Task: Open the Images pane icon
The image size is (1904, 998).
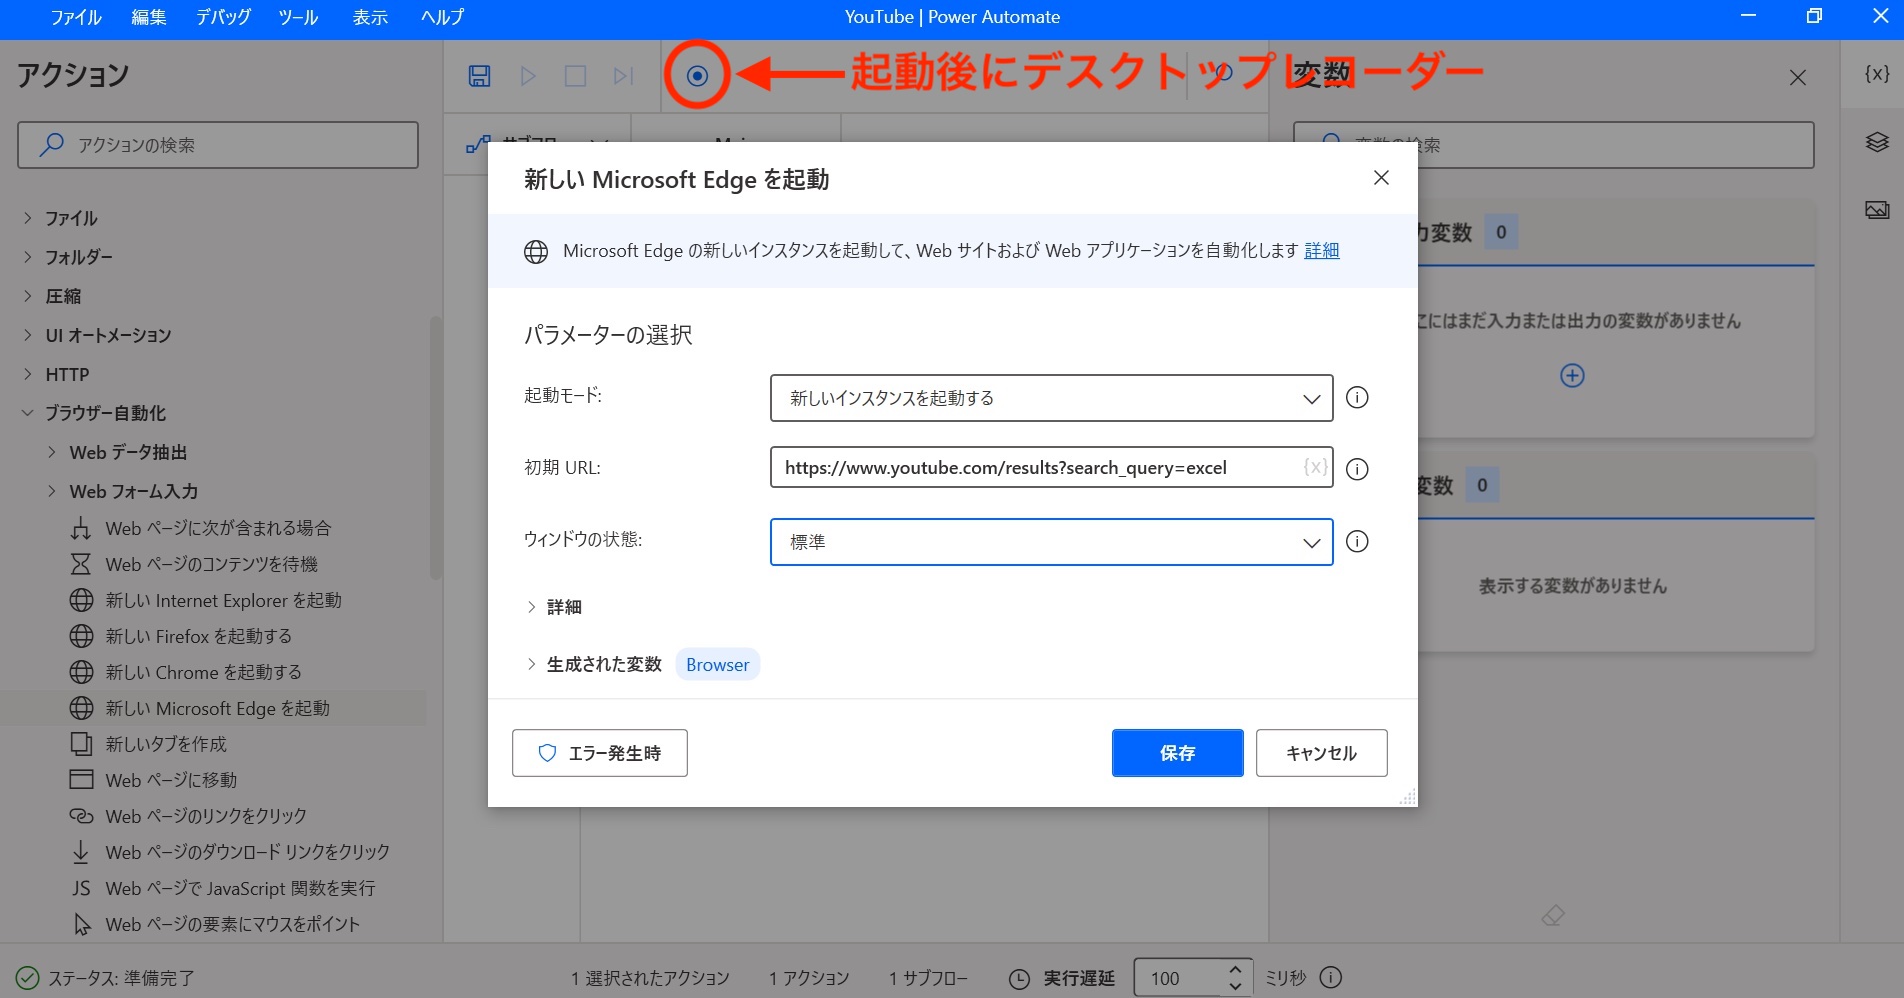Action: point(1877,210)
